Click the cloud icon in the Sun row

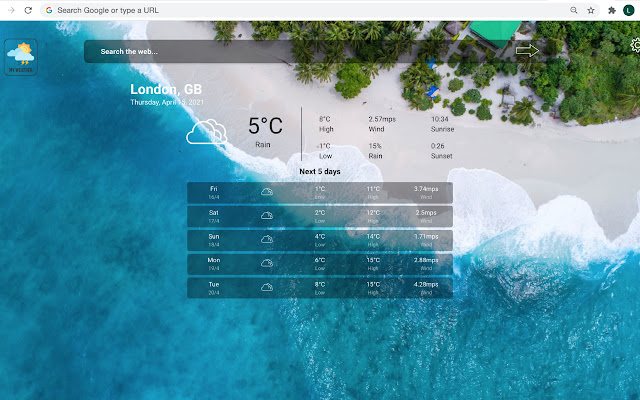pyautogui.click(x=267, y=239)
